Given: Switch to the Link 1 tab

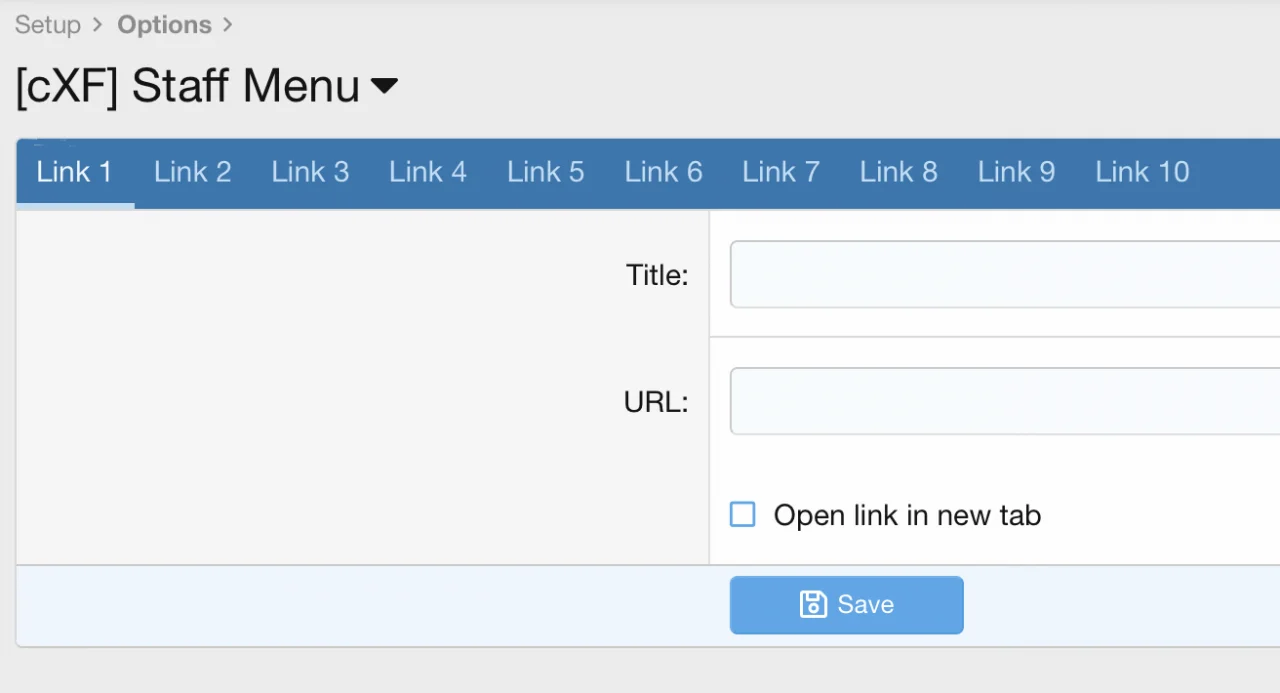Looking at the screenshot, I should [x=75, y=172].
